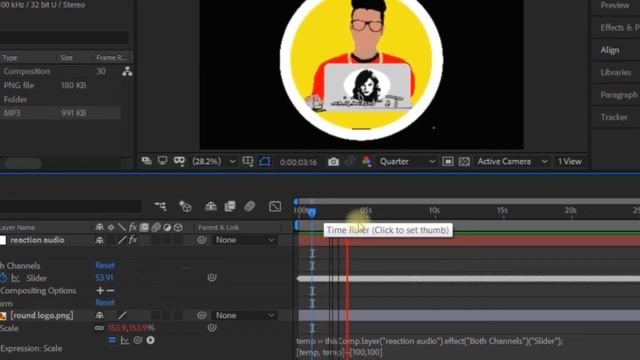The image size is (640, 360).
Task: Click Reset for the Both Channels effect
Action: (105, 265)
